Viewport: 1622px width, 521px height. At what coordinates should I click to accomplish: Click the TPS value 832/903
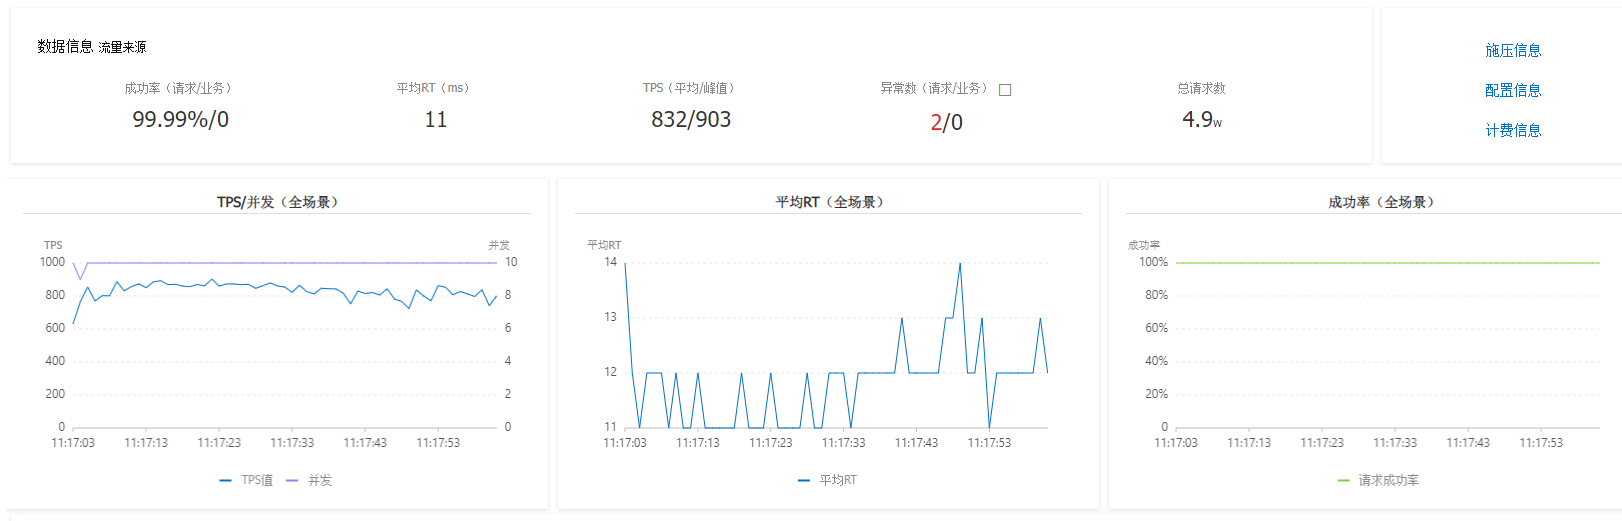tap(691, 119)
